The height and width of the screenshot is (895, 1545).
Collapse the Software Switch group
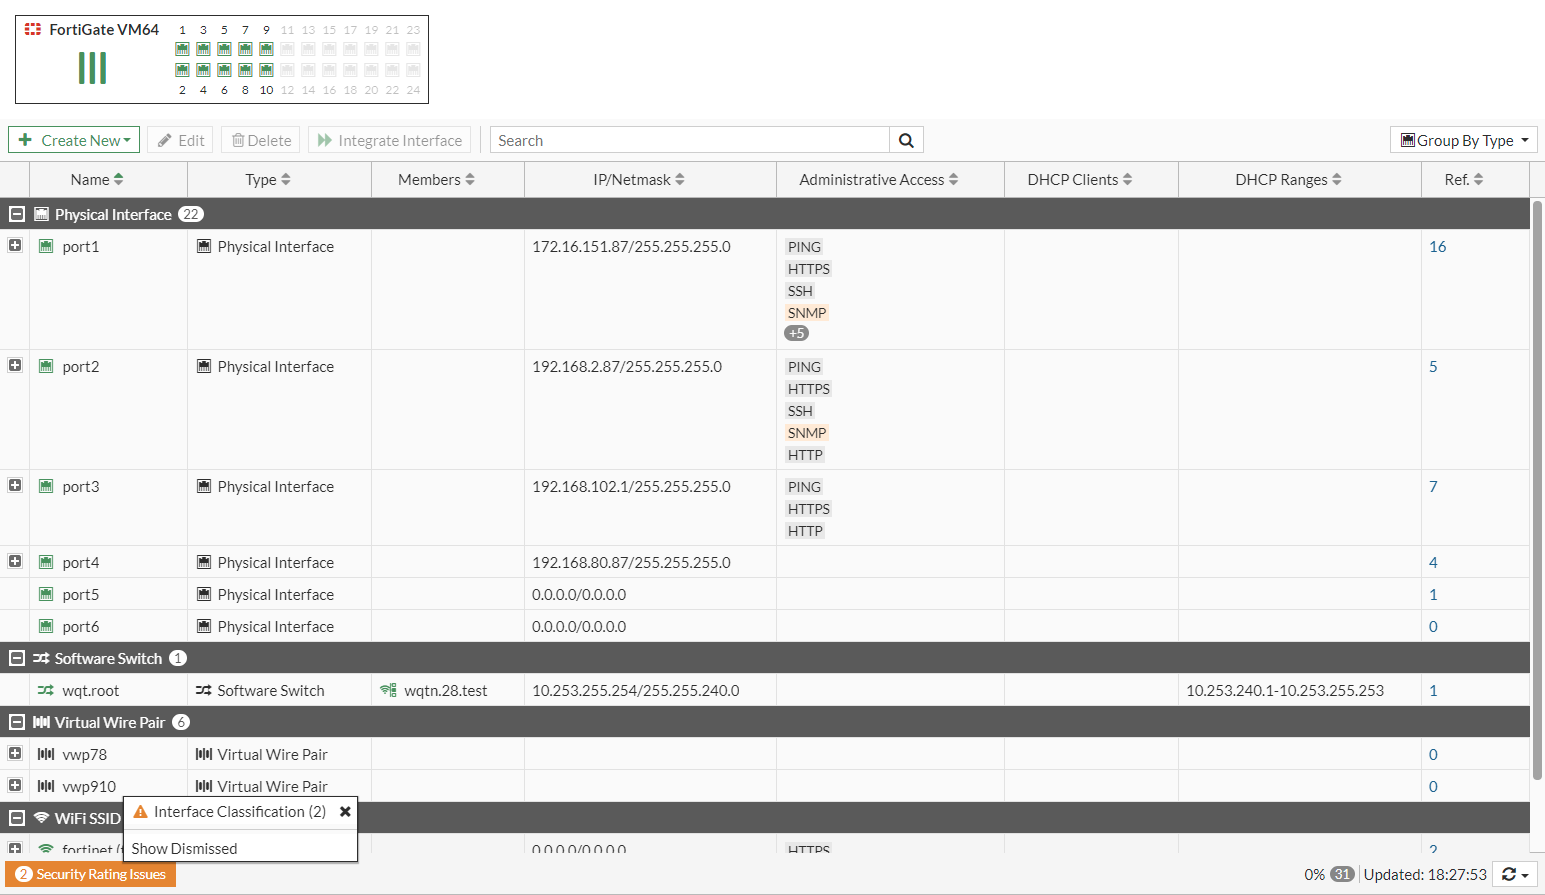pos(17,658)
